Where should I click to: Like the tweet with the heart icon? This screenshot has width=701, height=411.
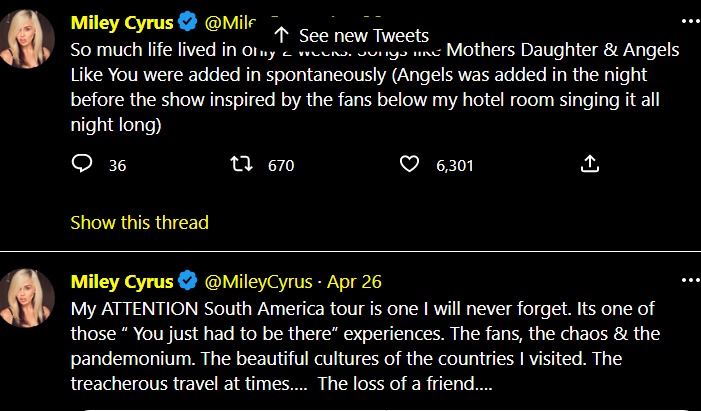tap(409, 164)
